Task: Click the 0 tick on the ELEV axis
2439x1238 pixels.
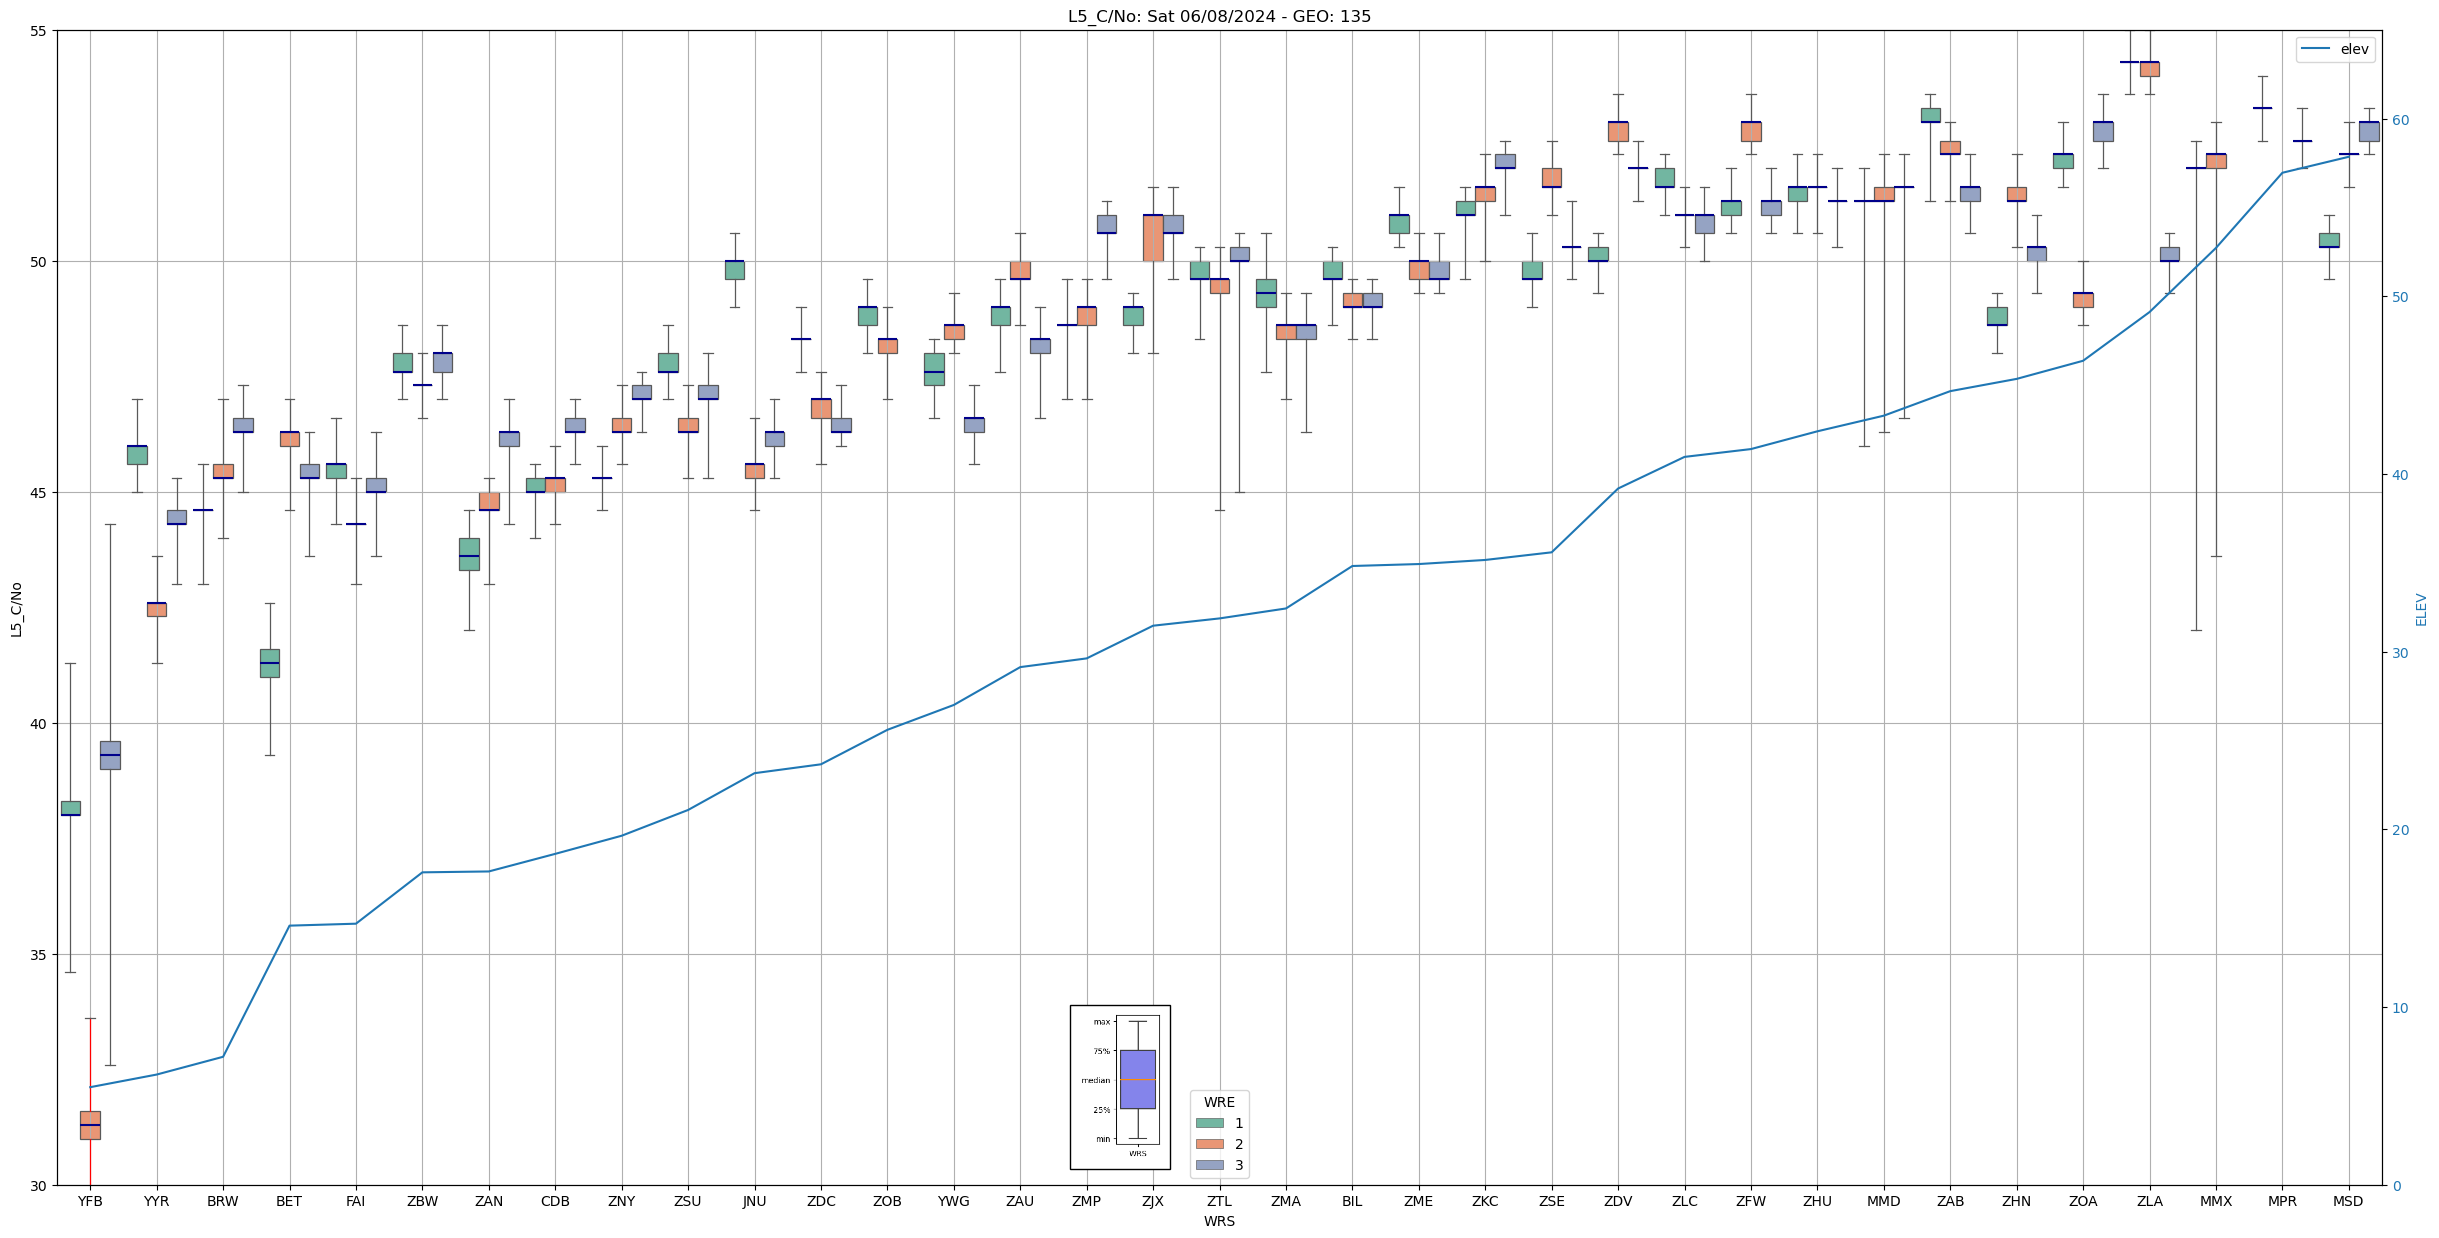Action: [2395, 1186]
